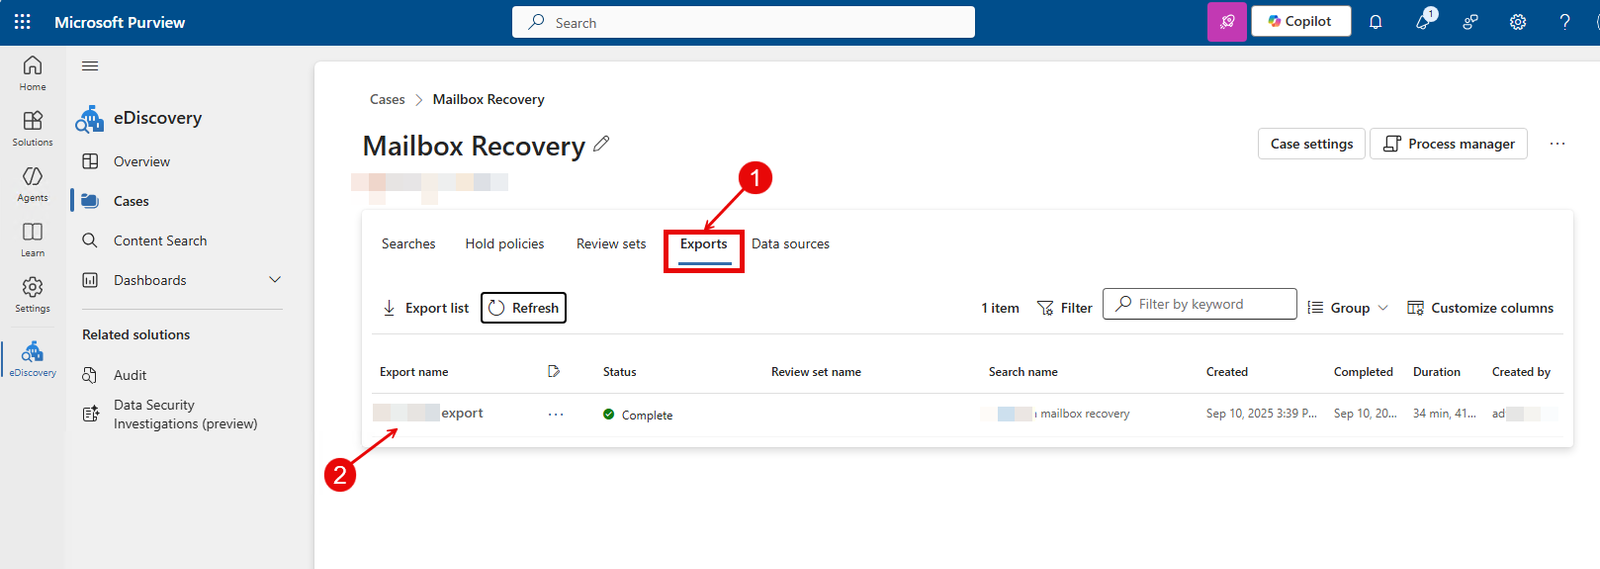Switch to the Review sets tab
1600x569 pixels.
click(x=611, y=244)
